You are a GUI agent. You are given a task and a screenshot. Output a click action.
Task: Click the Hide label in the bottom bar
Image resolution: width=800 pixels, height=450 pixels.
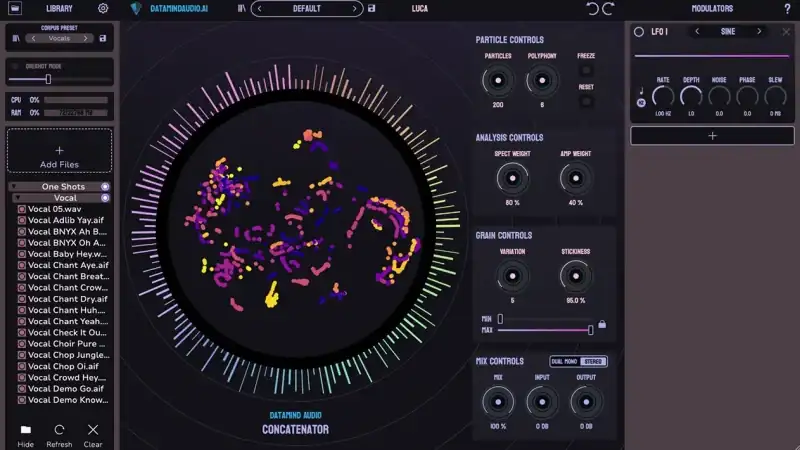pyautogui.click(x=26, y=444)
